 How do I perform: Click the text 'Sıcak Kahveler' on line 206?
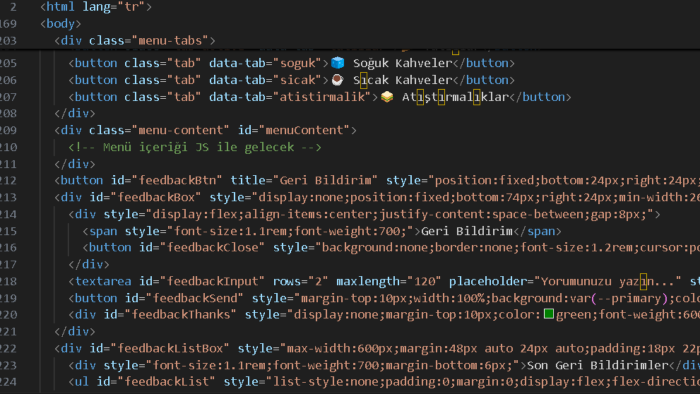(x=403, y=80)
